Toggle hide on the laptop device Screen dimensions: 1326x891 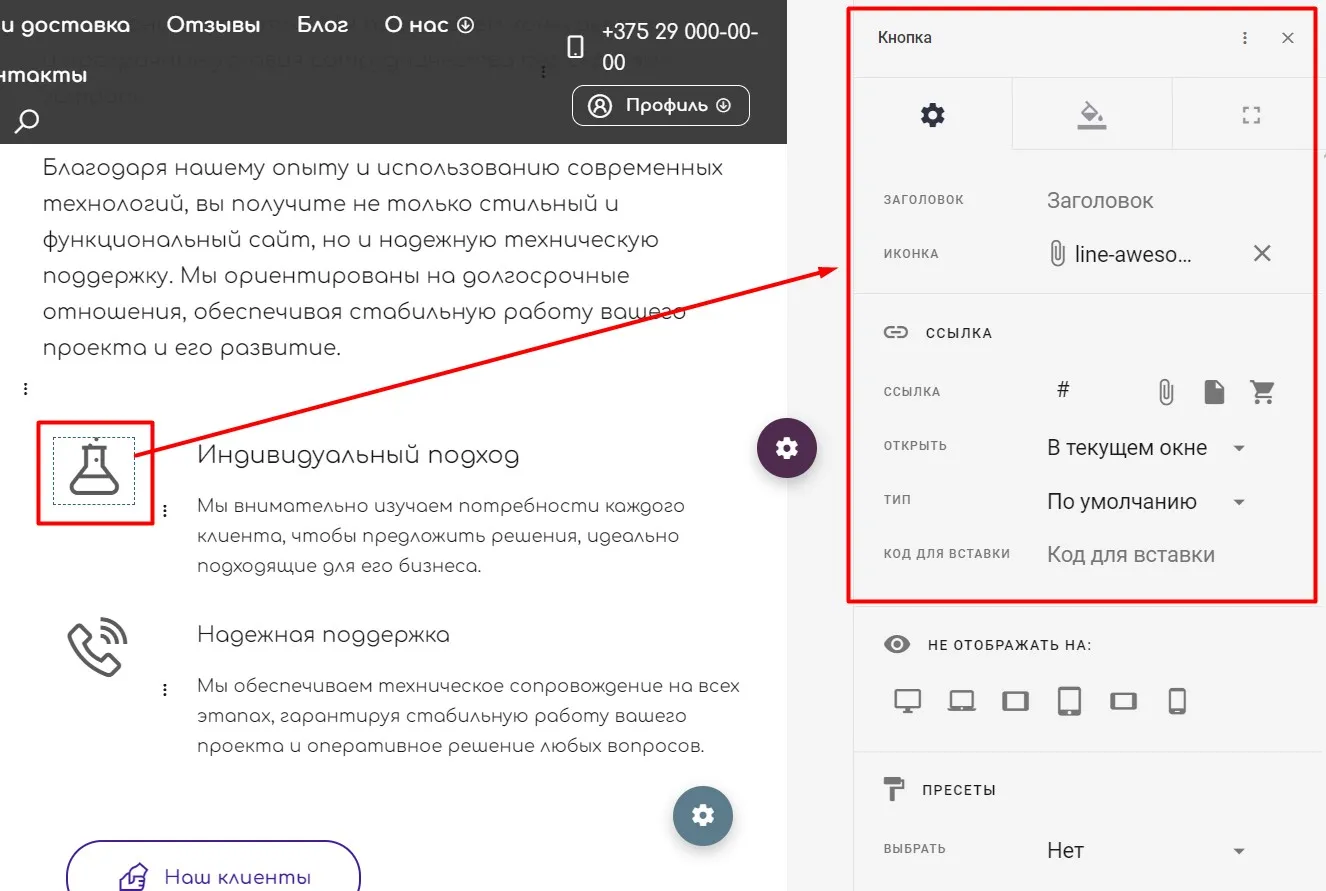(x=962, y=701)
